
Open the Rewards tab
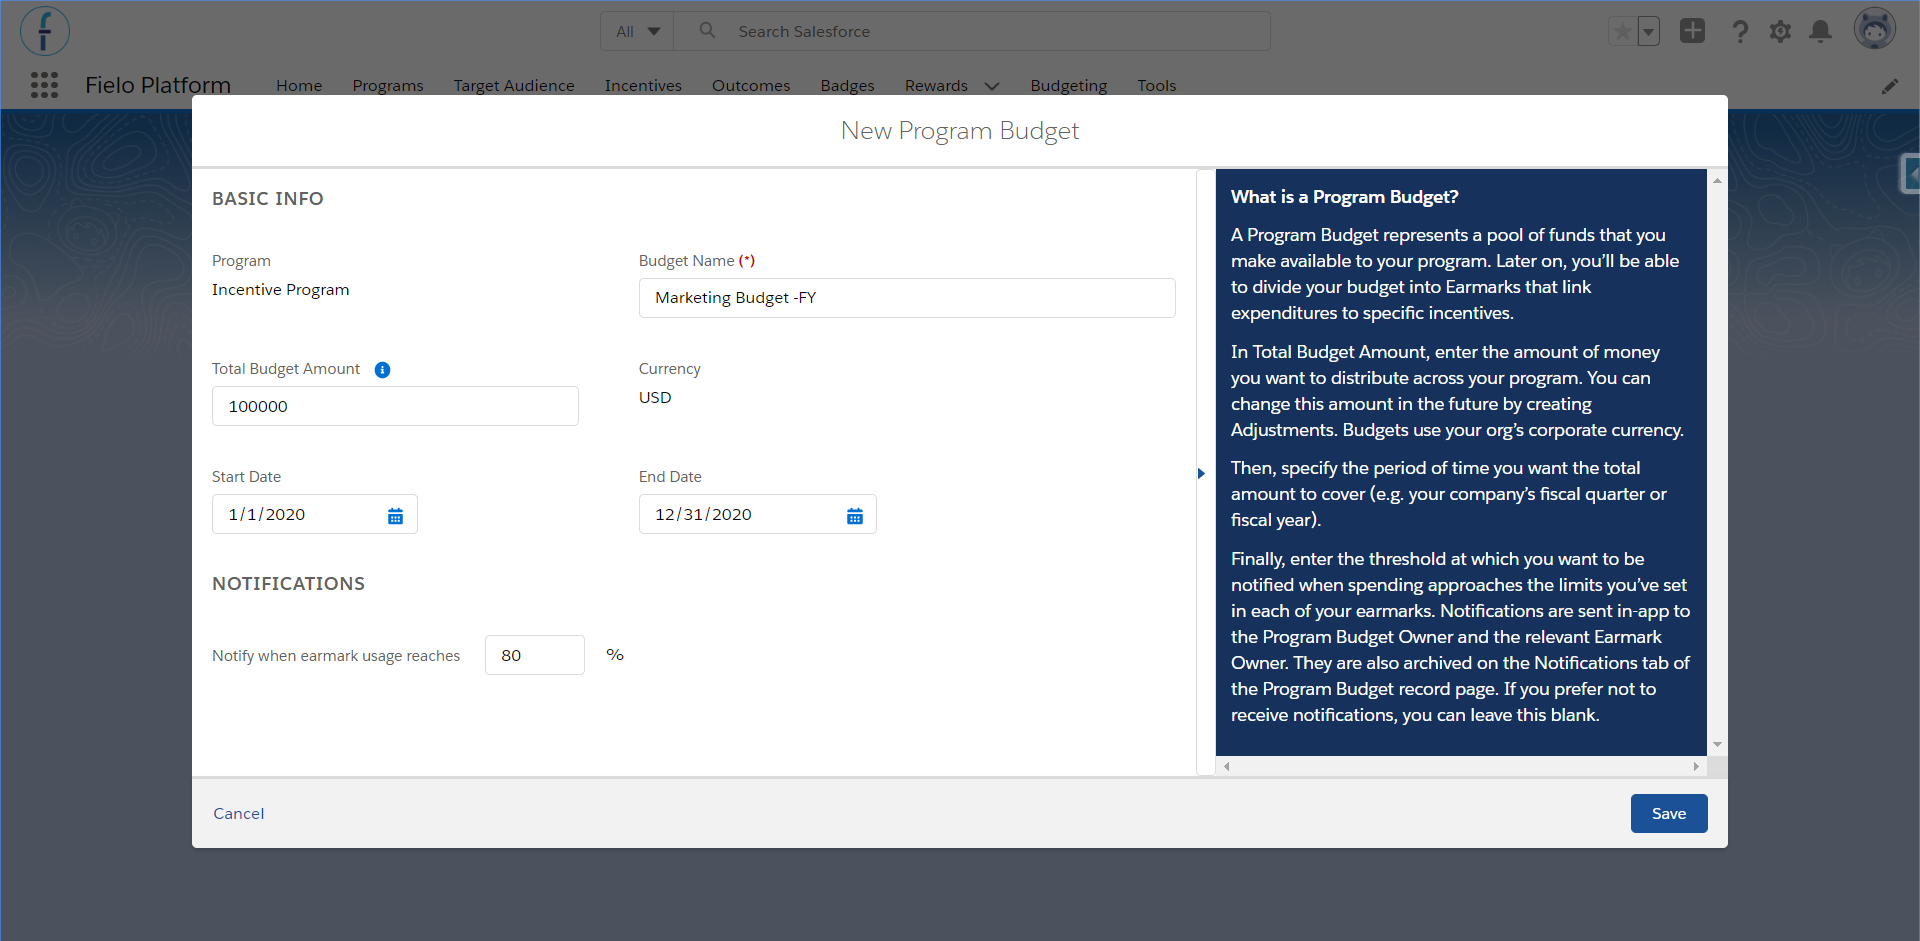click(x=936, y=86)
